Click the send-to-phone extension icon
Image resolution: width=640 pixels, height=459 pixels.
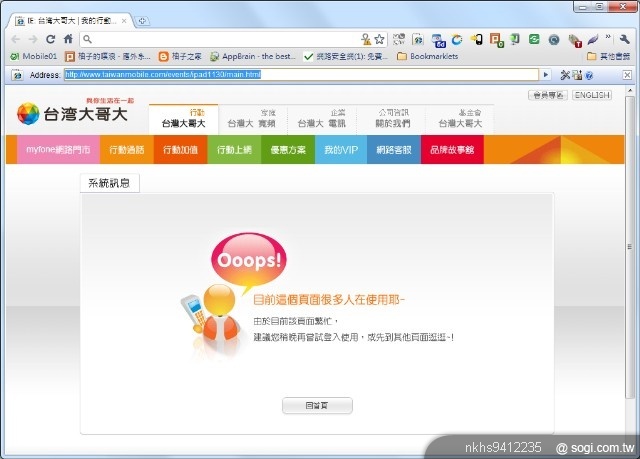[476, 39]
